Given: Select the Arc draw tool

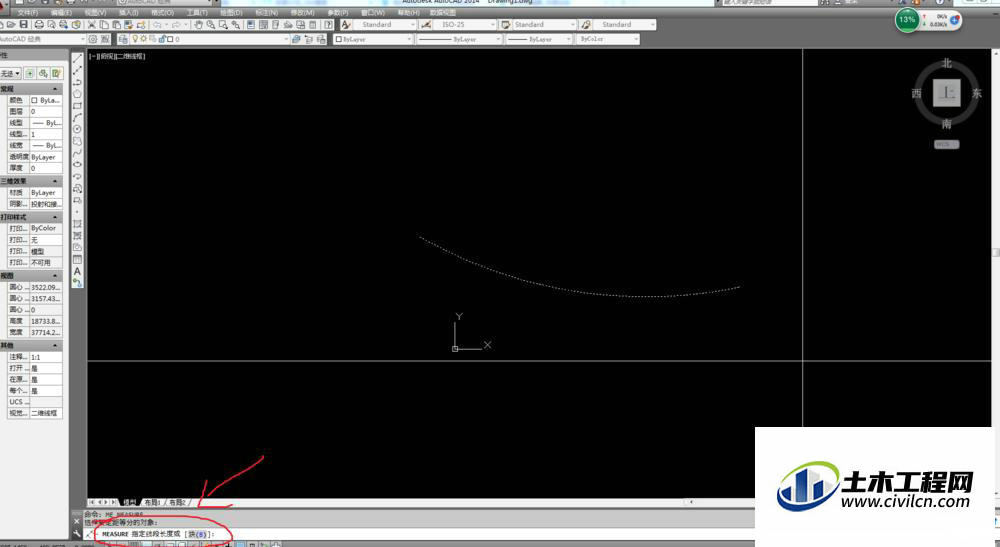Looking at the screenshot, I should [x=77, y=117].
